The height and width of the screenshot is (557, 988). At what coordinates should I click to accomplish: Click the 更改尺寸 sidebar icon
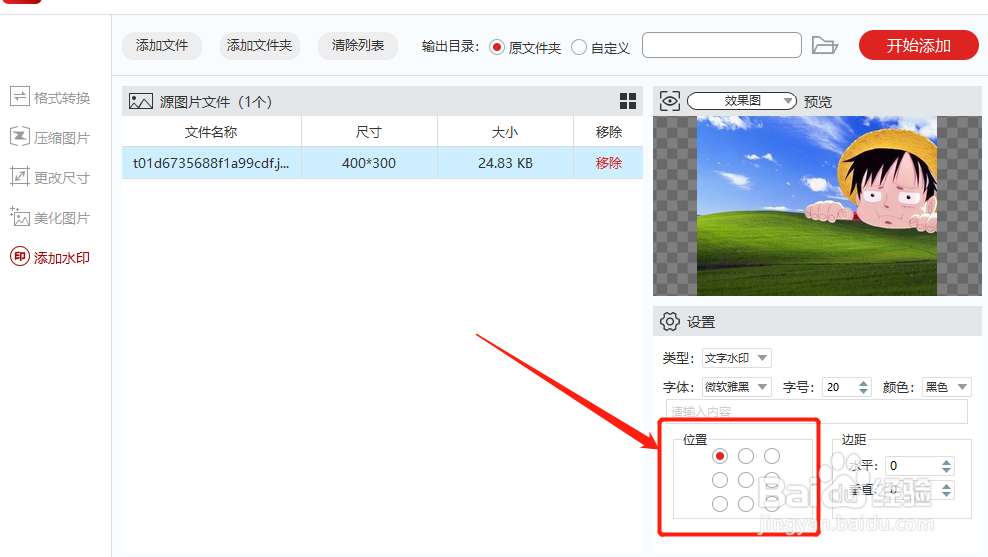20,176
